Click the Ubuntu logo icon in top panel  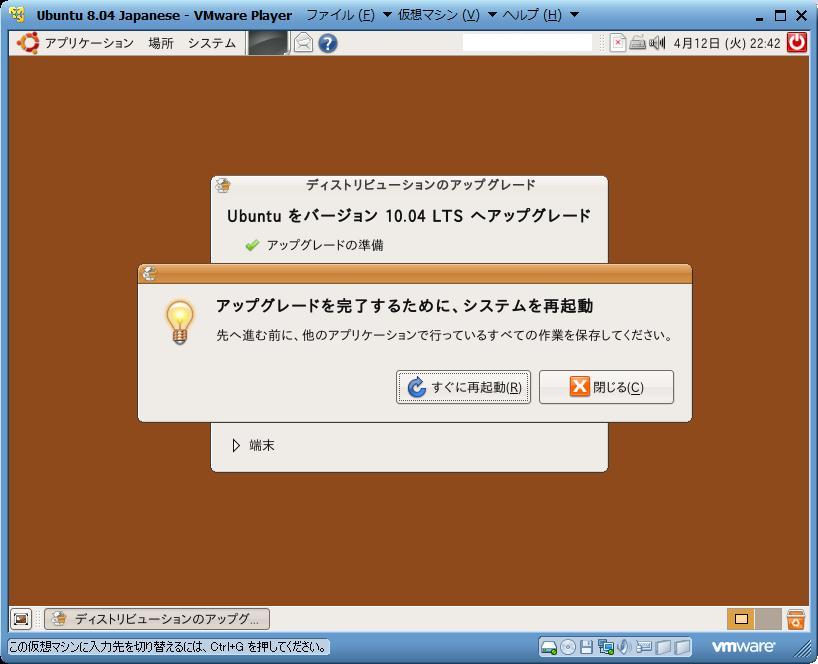28,43
